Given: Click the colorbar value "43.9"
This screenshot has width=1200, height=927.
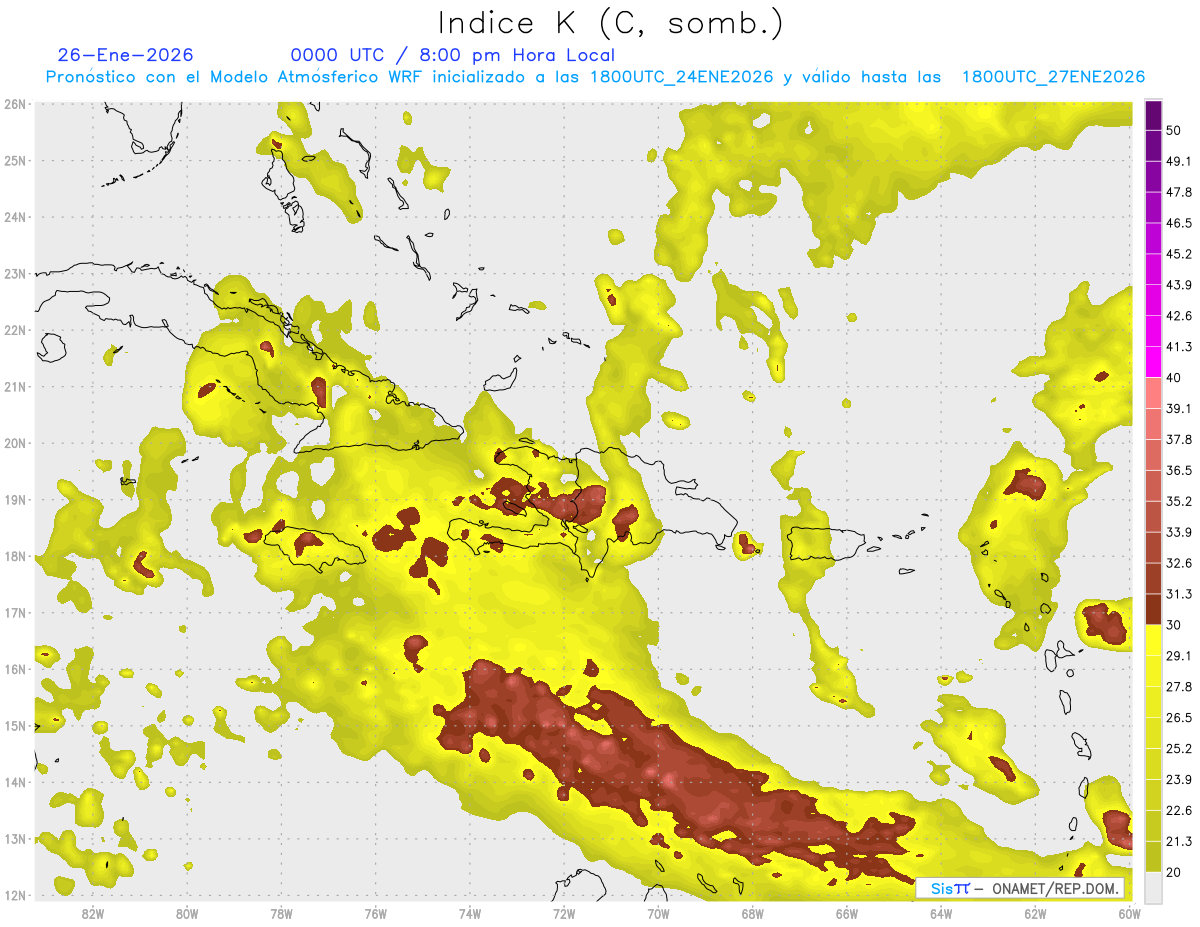Looking at the screenshot, I should (1178, 285).
